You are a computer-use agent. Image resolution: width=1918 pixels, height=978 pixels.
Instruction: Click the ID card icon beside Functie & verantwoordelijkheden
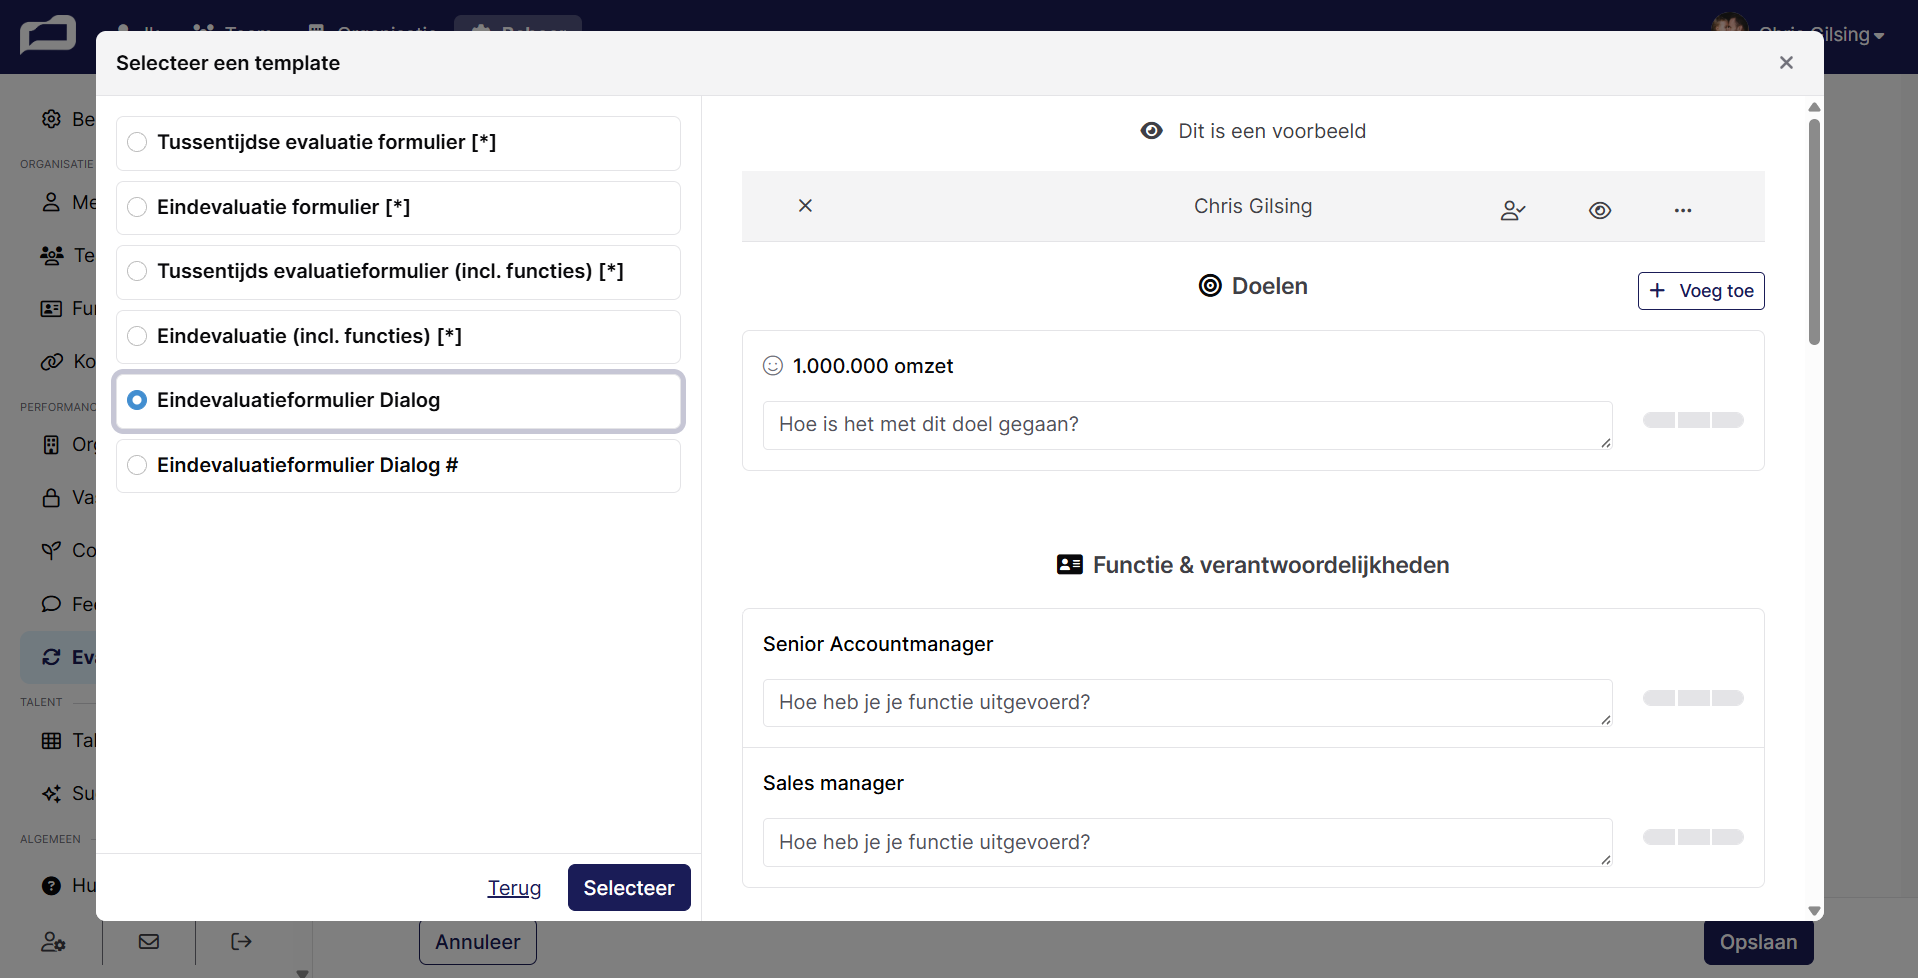1070,565
